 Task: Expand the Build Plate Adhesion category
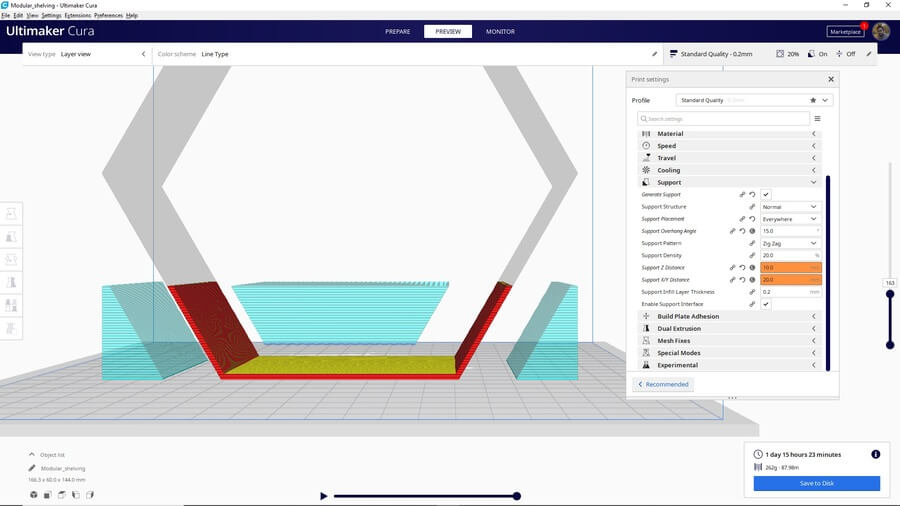729,316
